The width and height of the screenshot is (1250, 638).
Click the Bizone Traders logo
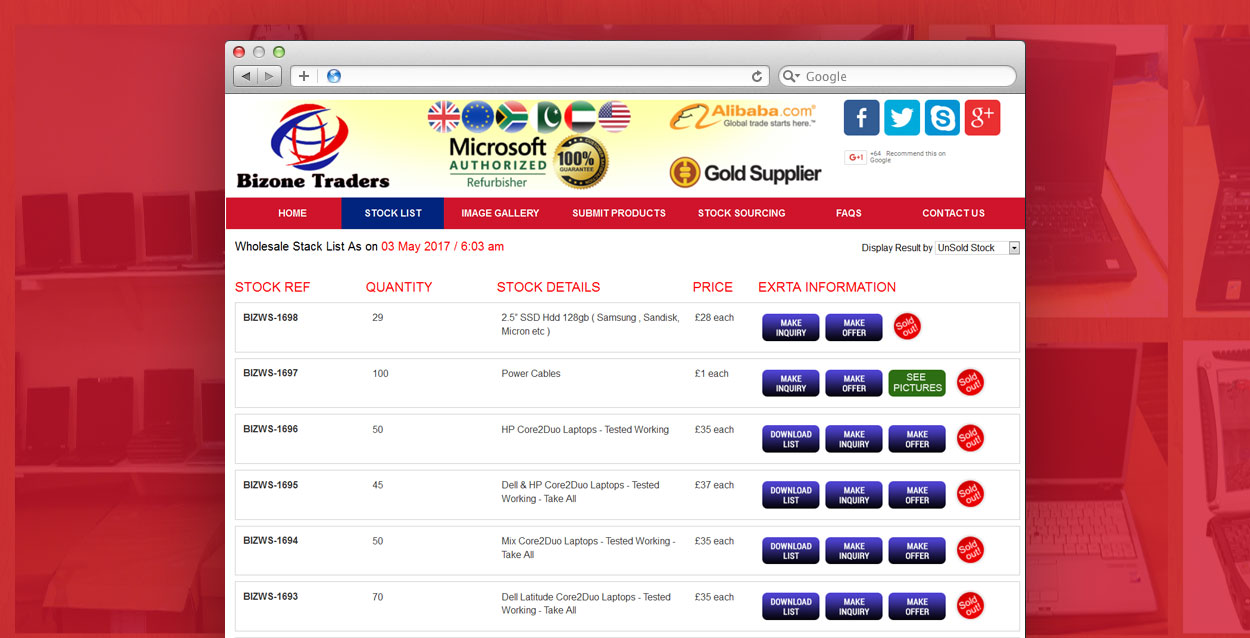pyautogui.click(x=312, y=147)
